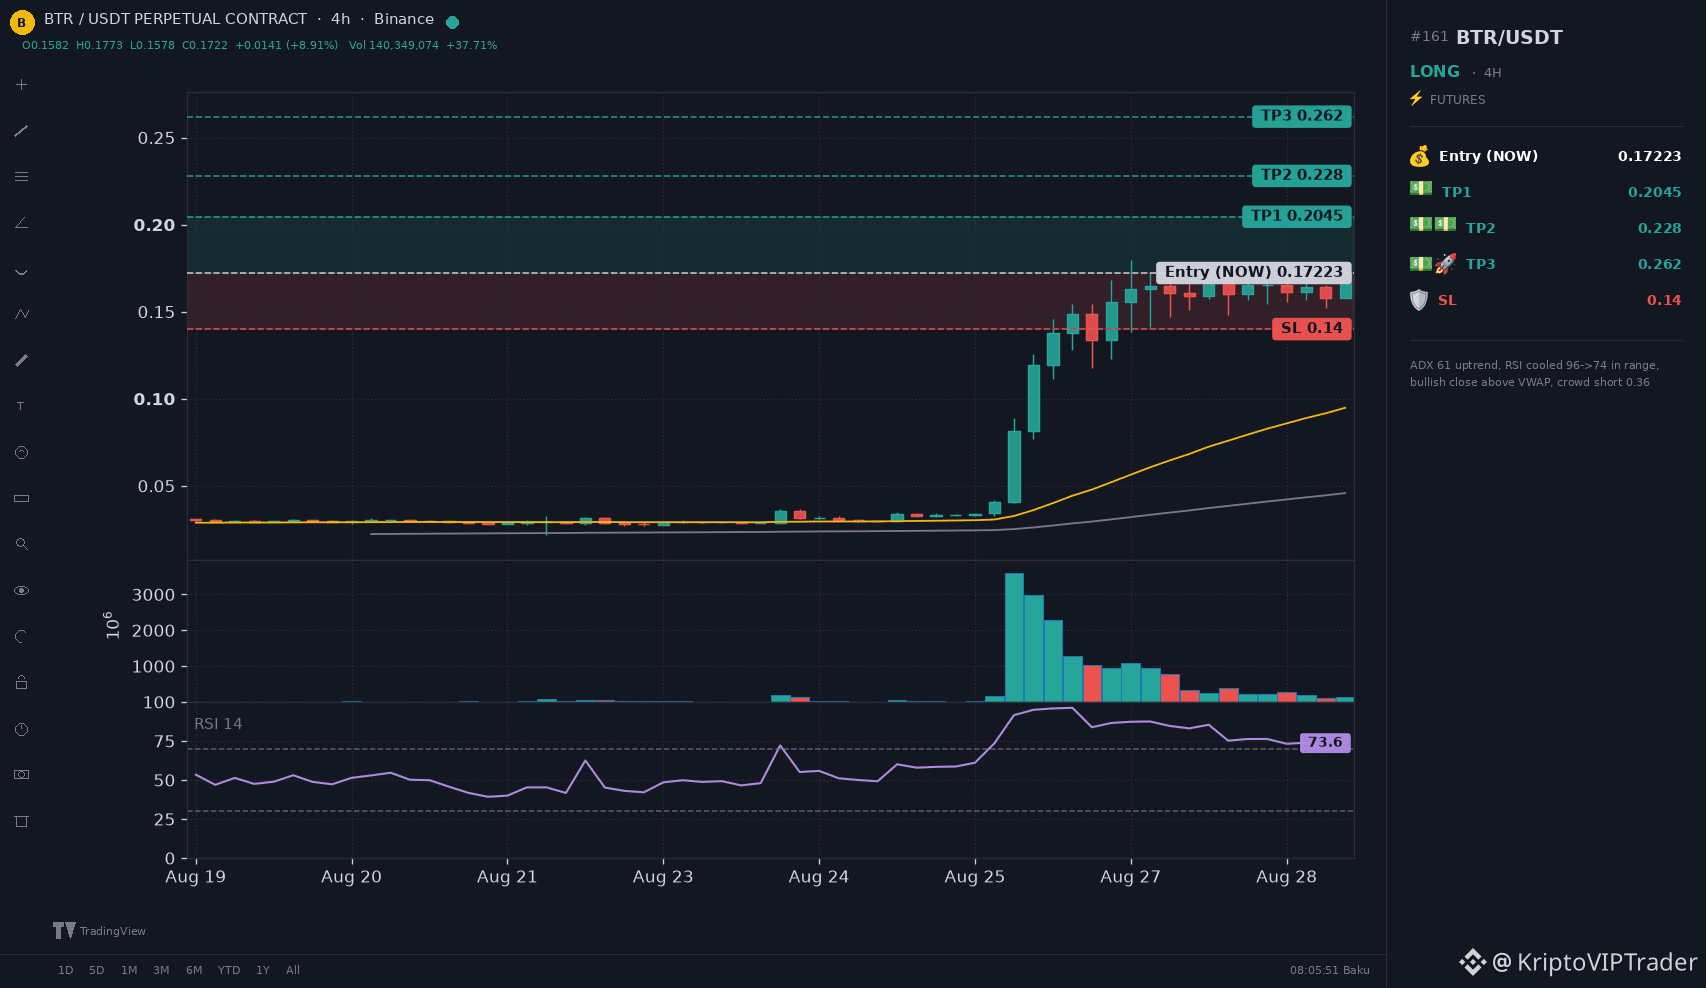Image resolution: width=1706 pixels, height=988 pixels.
Task: Click the TP1 value 0.2045 in panel
Action: click(x=1655, y=192)
